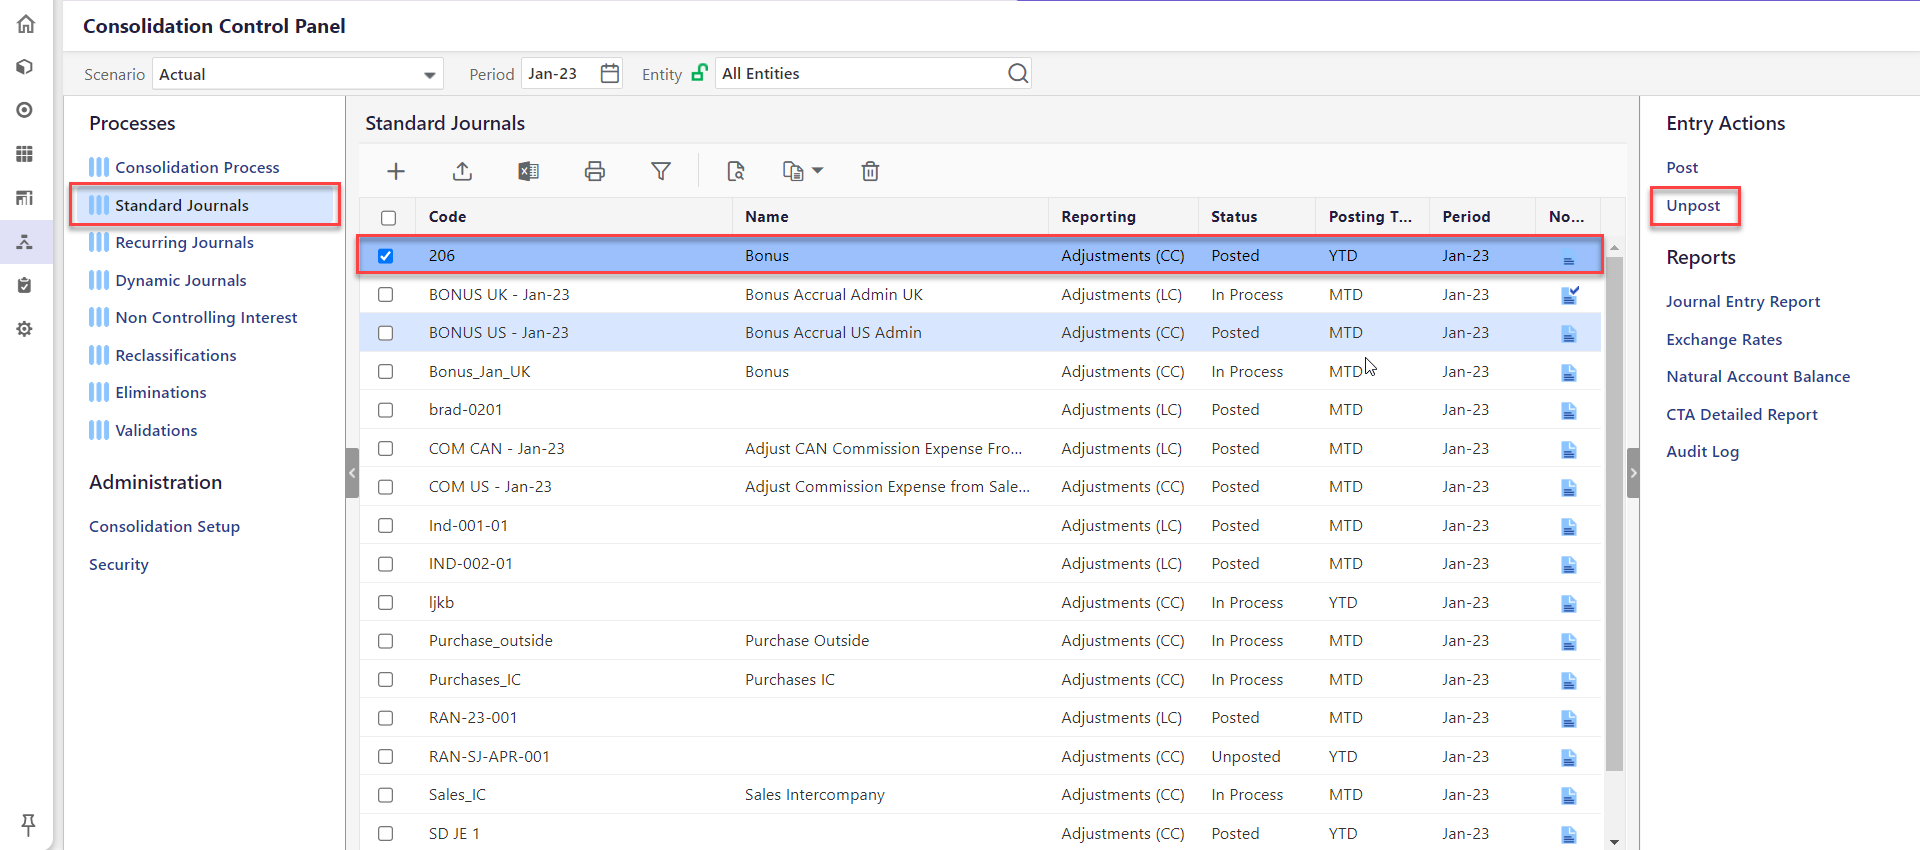
Task: Check the RAN-SJ-APR-001 checkbox
Action: (386, 757)
